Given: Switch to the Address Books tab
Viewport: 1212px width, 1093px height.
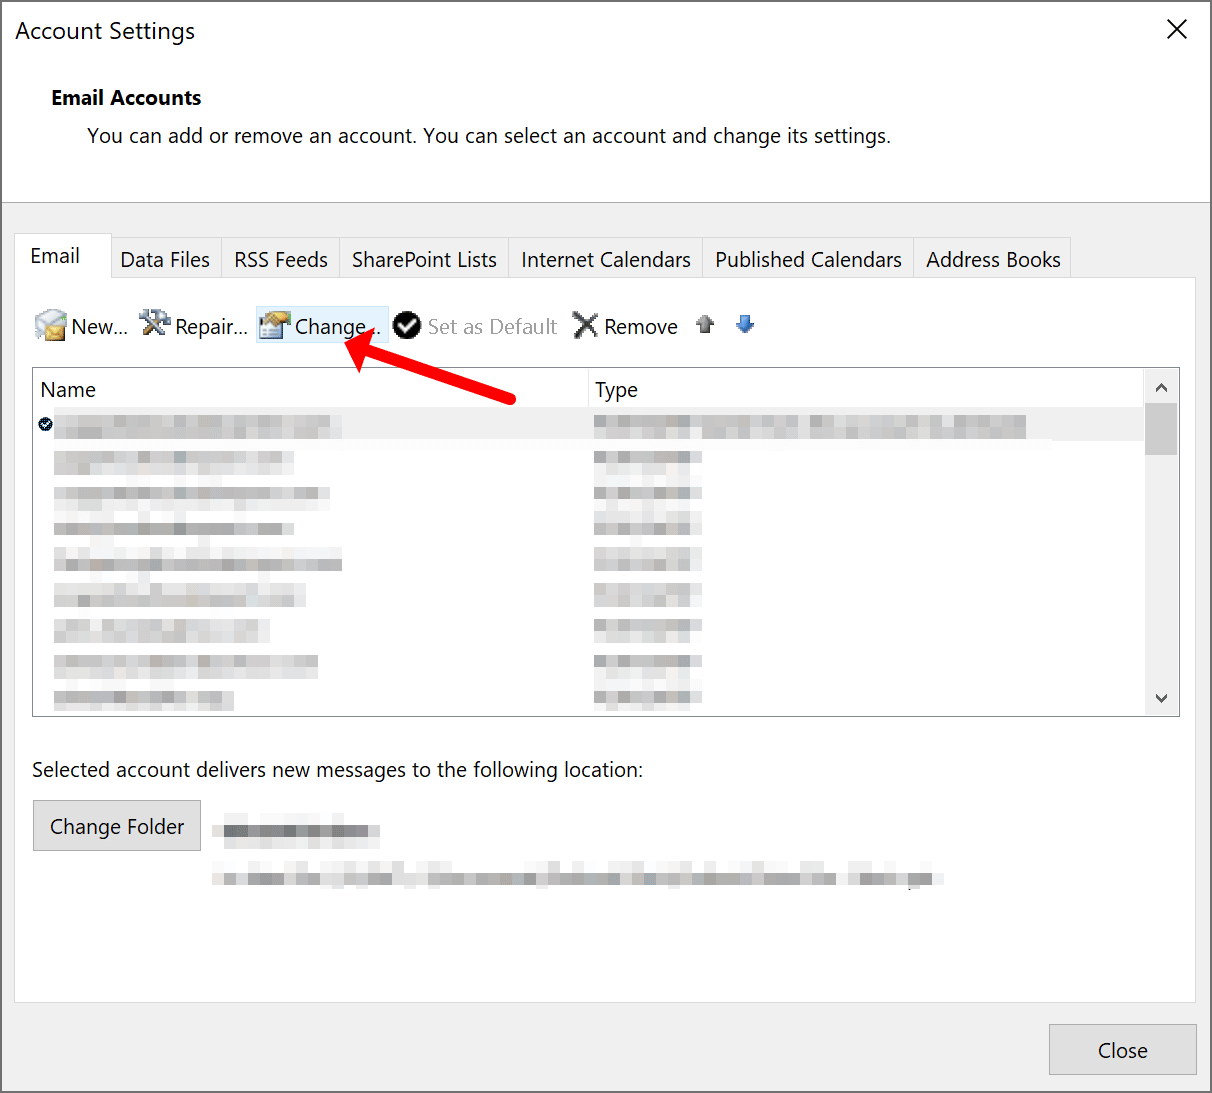Looking at the screenshot, I should 991,258.
